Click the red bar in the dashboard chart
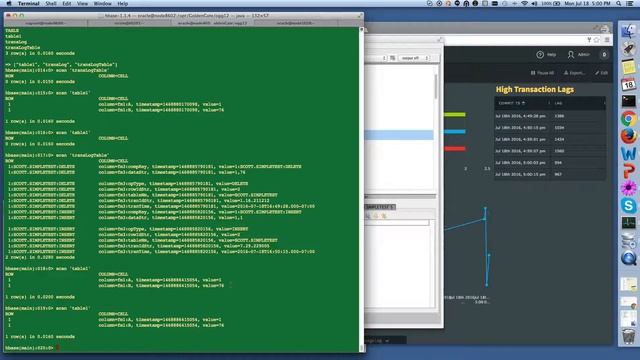Screen dimensions: 640x360 tap(455, 149)
